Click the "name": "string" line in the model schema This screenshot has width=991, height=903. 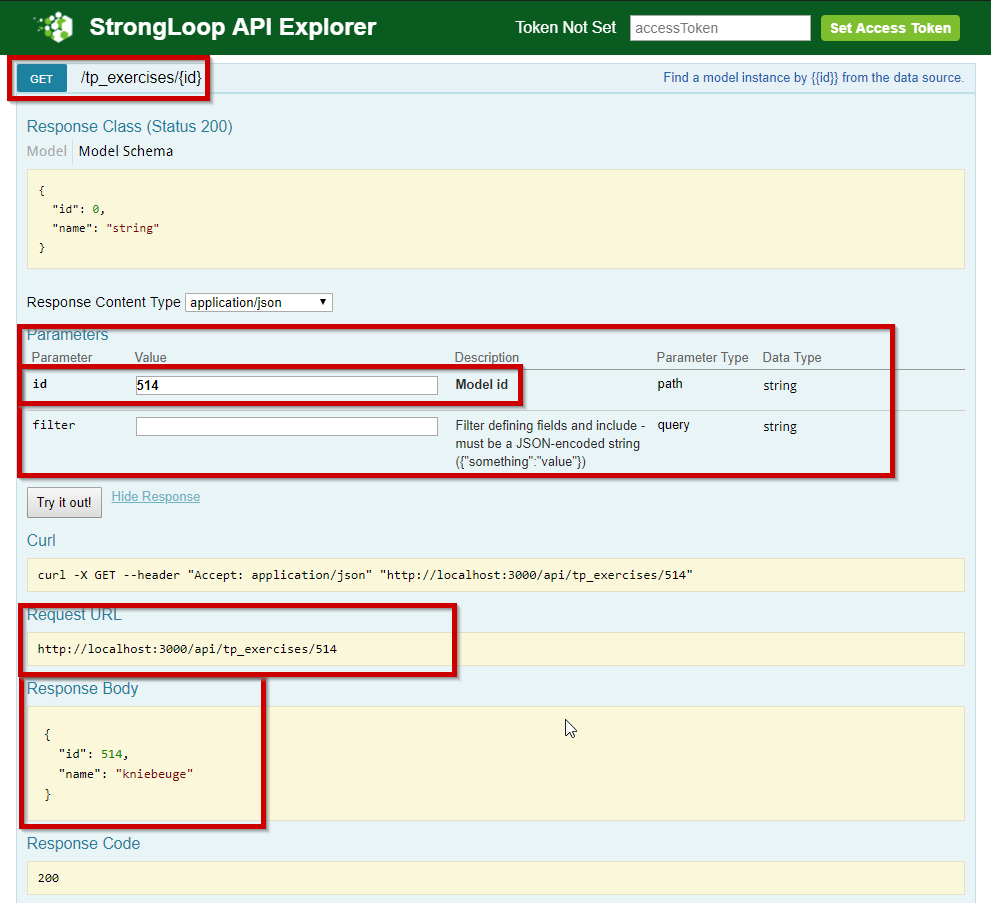pos(106,228)
